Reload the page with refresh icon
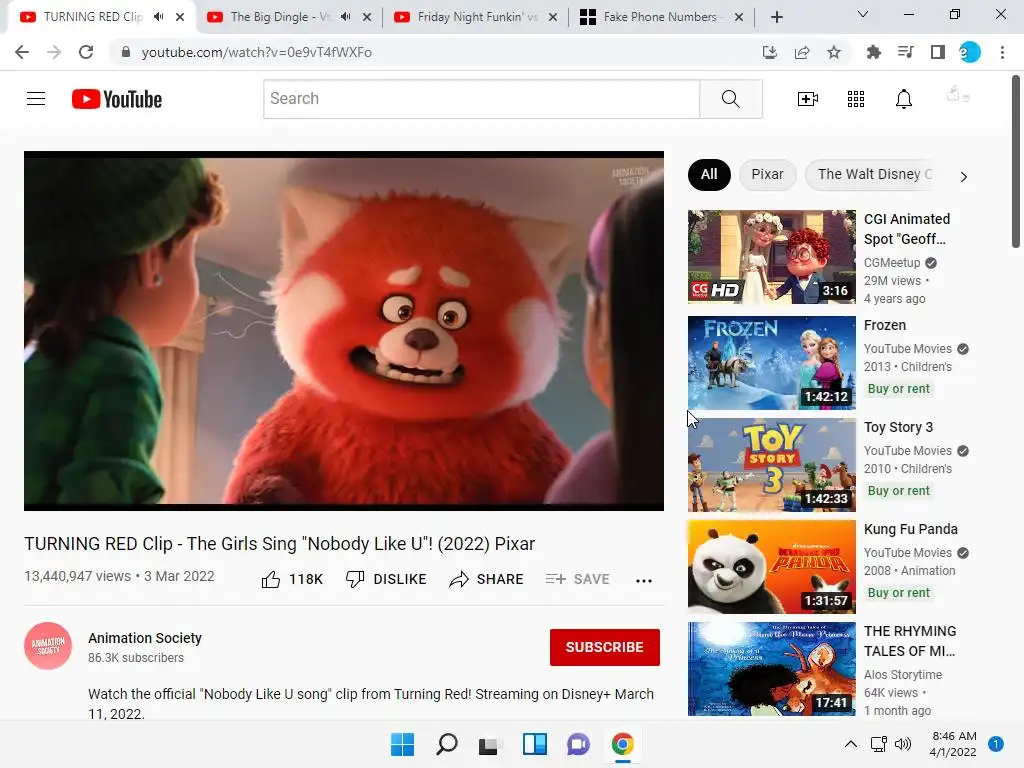The image size is (1024, 768). click(86, 52)
